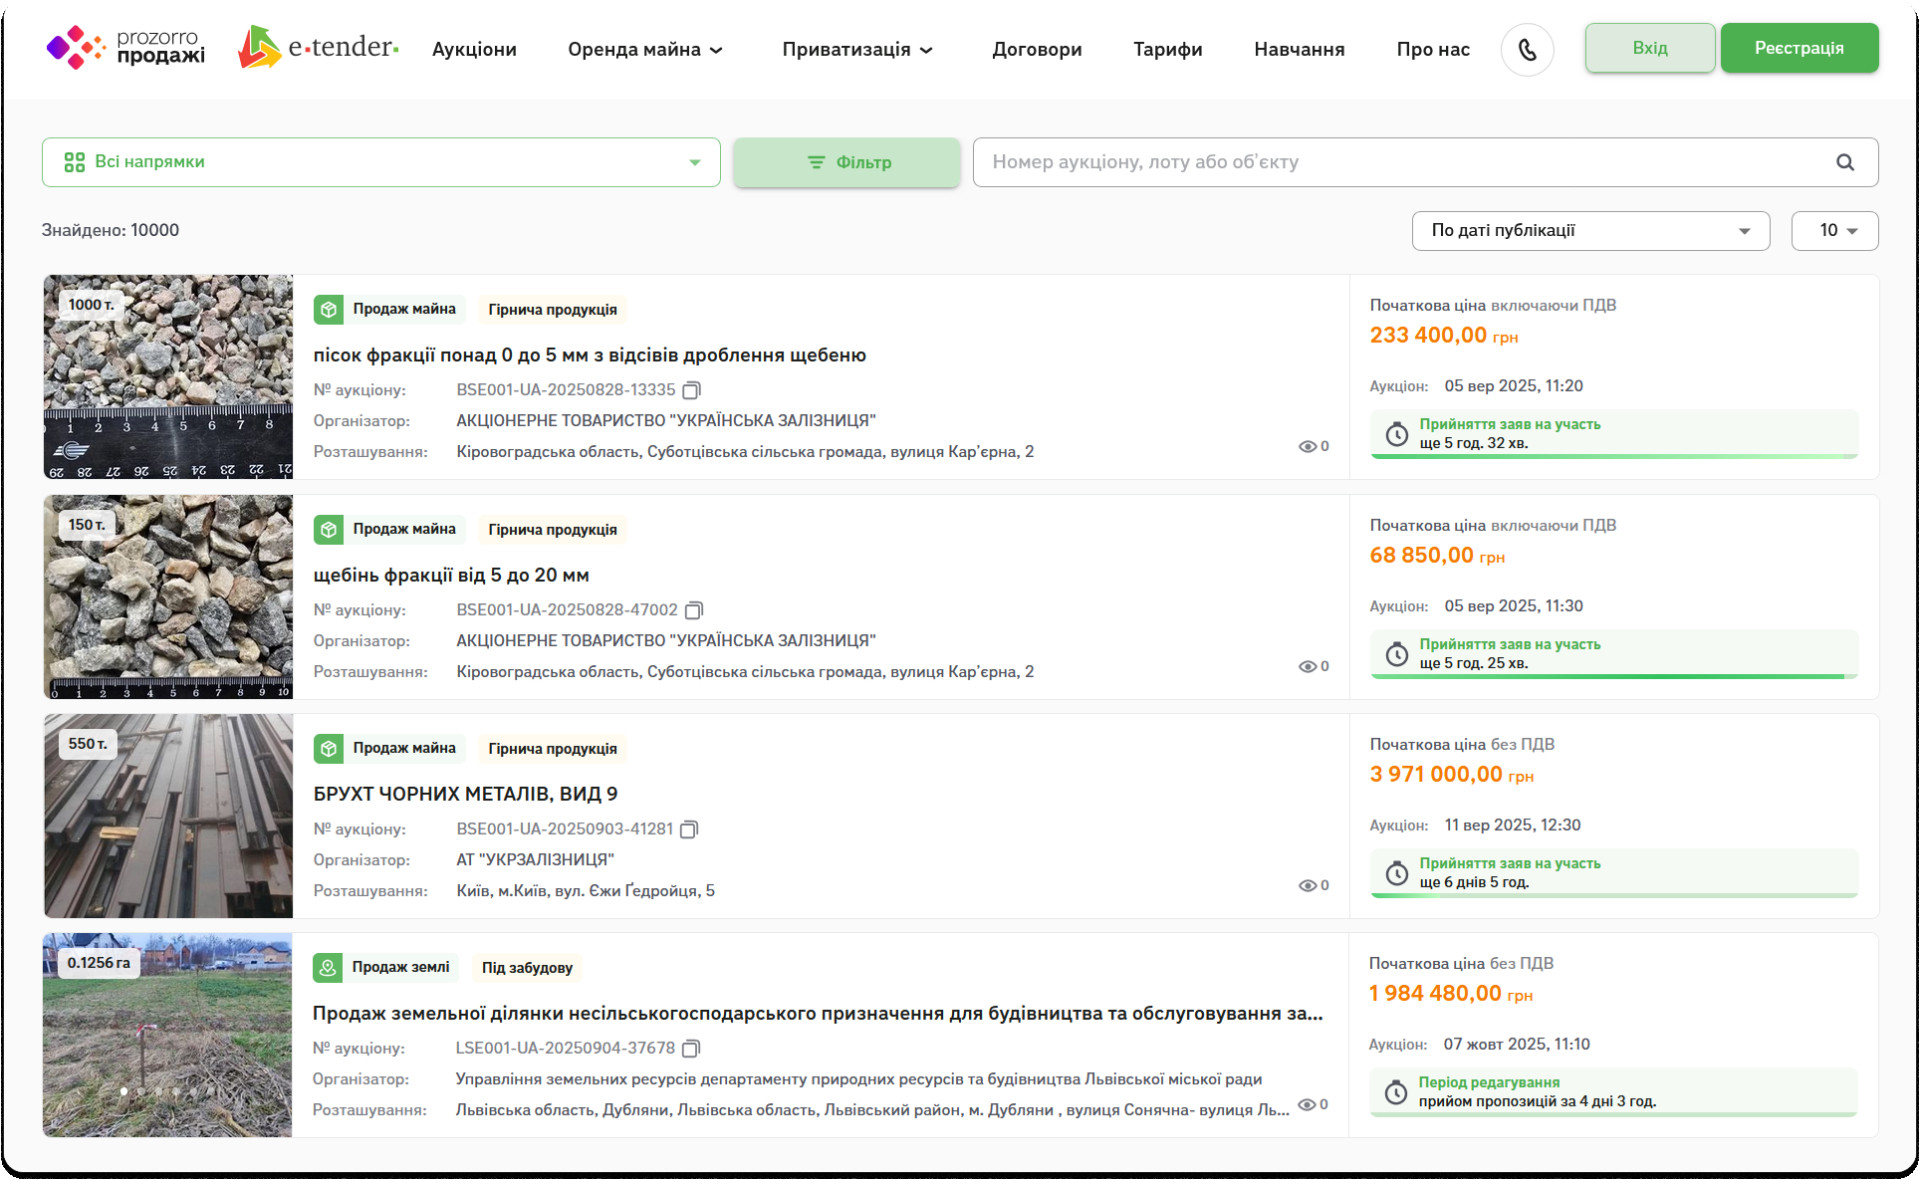Copy auction number BSE001-UA-20250828-47002
1920x1180 pixels.
pos(694,610)
